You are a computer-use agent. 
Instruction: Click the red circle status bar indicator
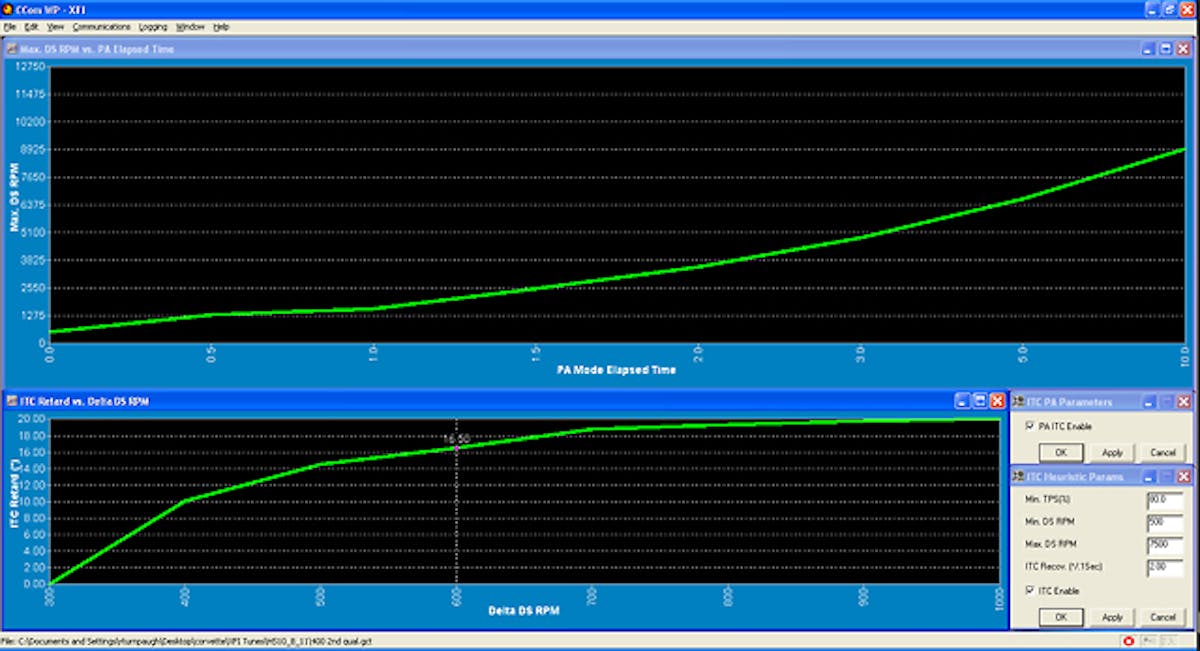click(1128, 641)
